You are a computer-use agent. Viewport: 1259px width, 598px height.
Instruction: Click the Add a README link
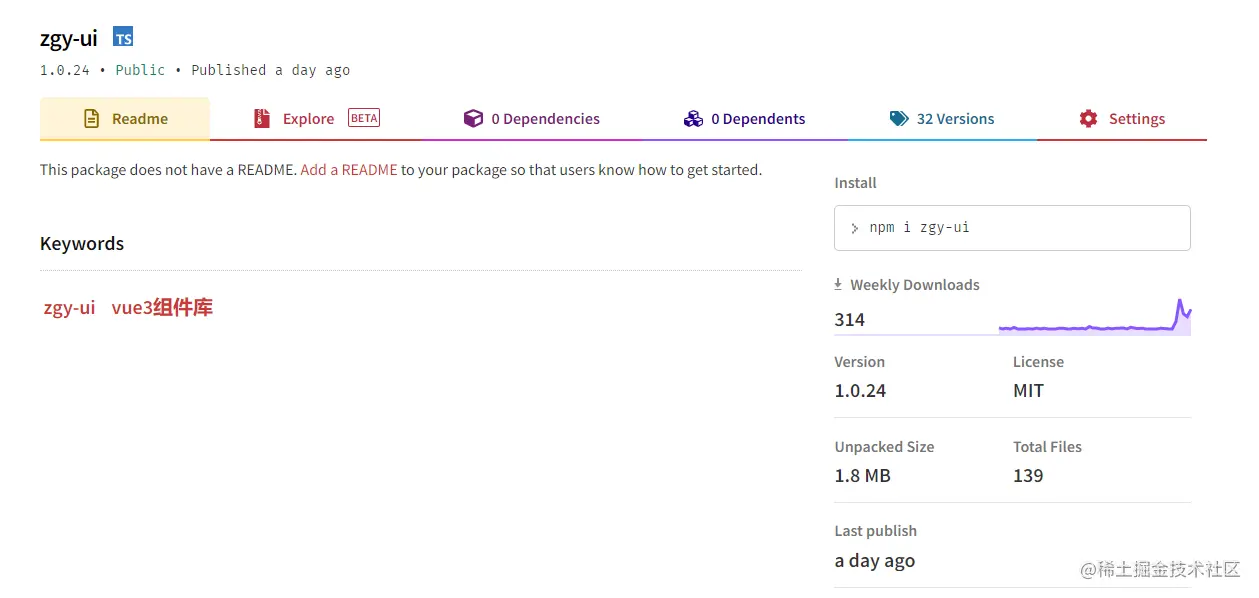click(349, 170)
